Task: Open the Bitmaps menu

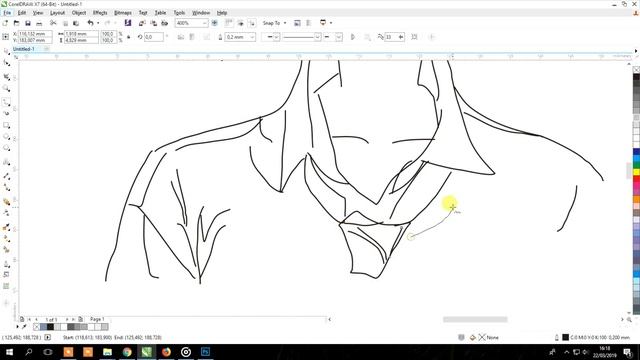Action: point(123,13)
